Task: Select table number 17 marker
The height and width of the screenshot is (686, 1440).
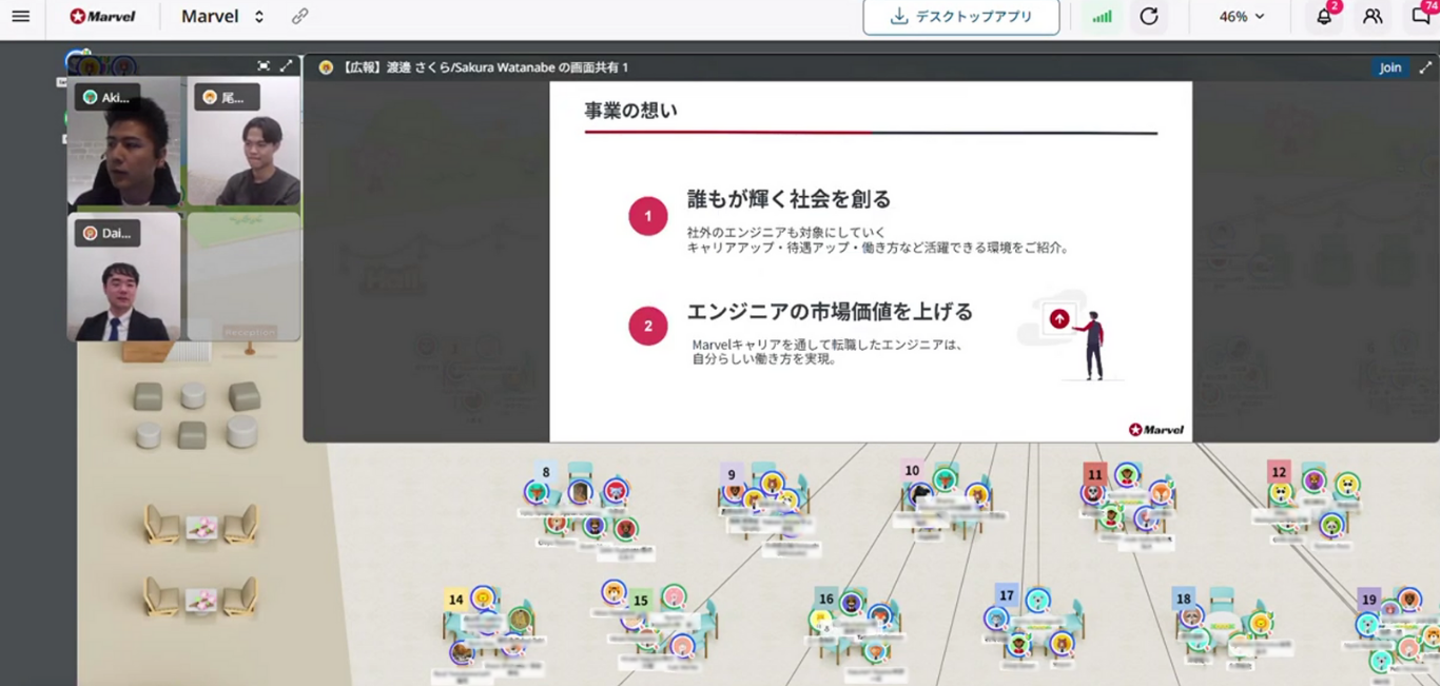Action: pyautogui.click(x=1007, y=595)
